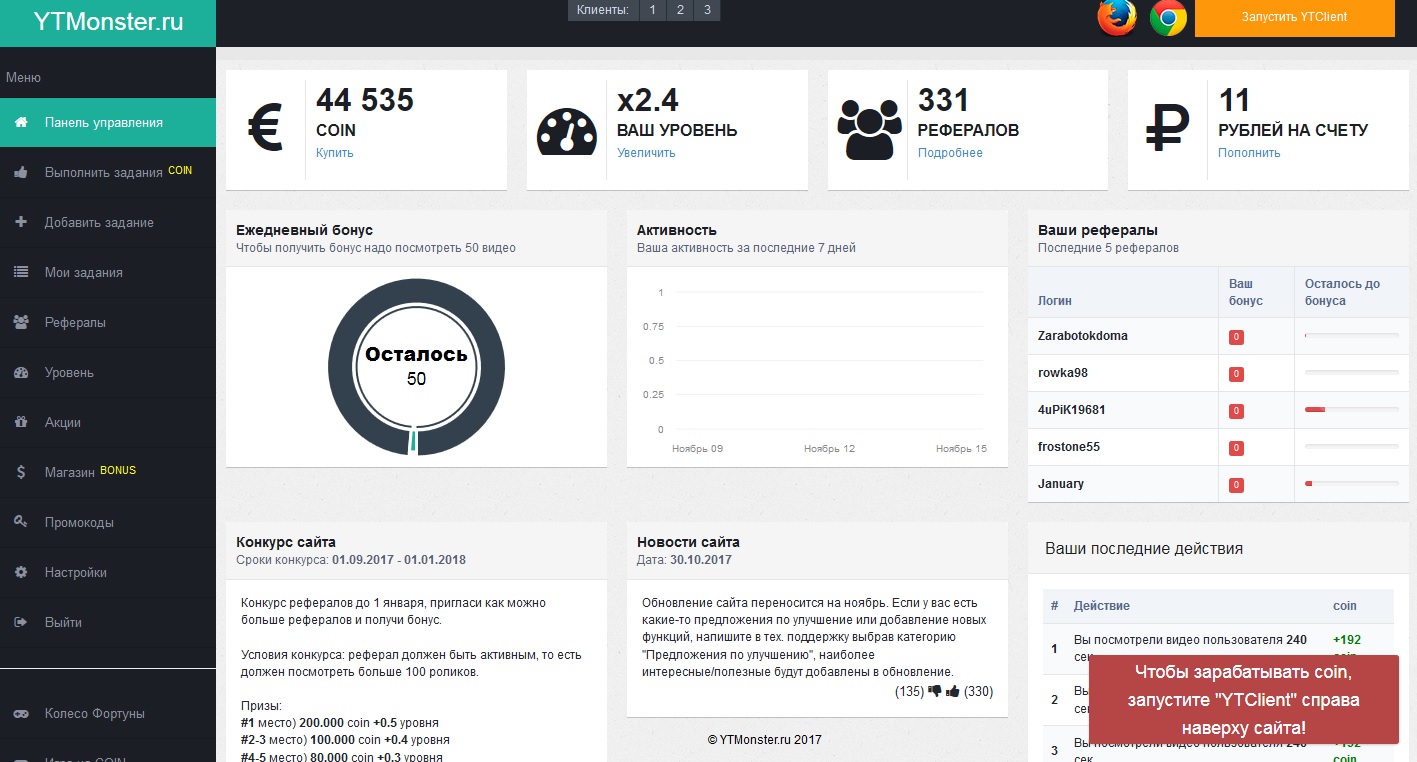Click the list icon beside Мои задания
The image size is (1417, 762).
[21, 272]
